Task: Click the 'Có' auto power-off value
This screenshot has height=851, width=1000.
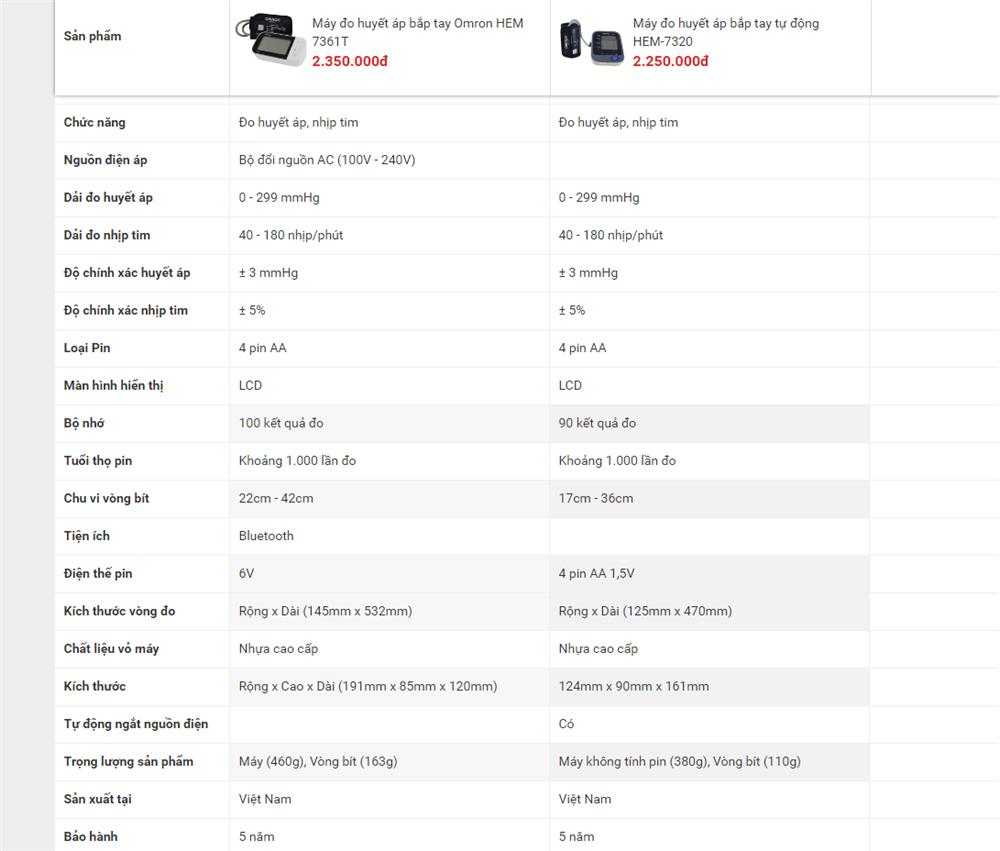Action: pyautogui.click(x=567, y=724)
